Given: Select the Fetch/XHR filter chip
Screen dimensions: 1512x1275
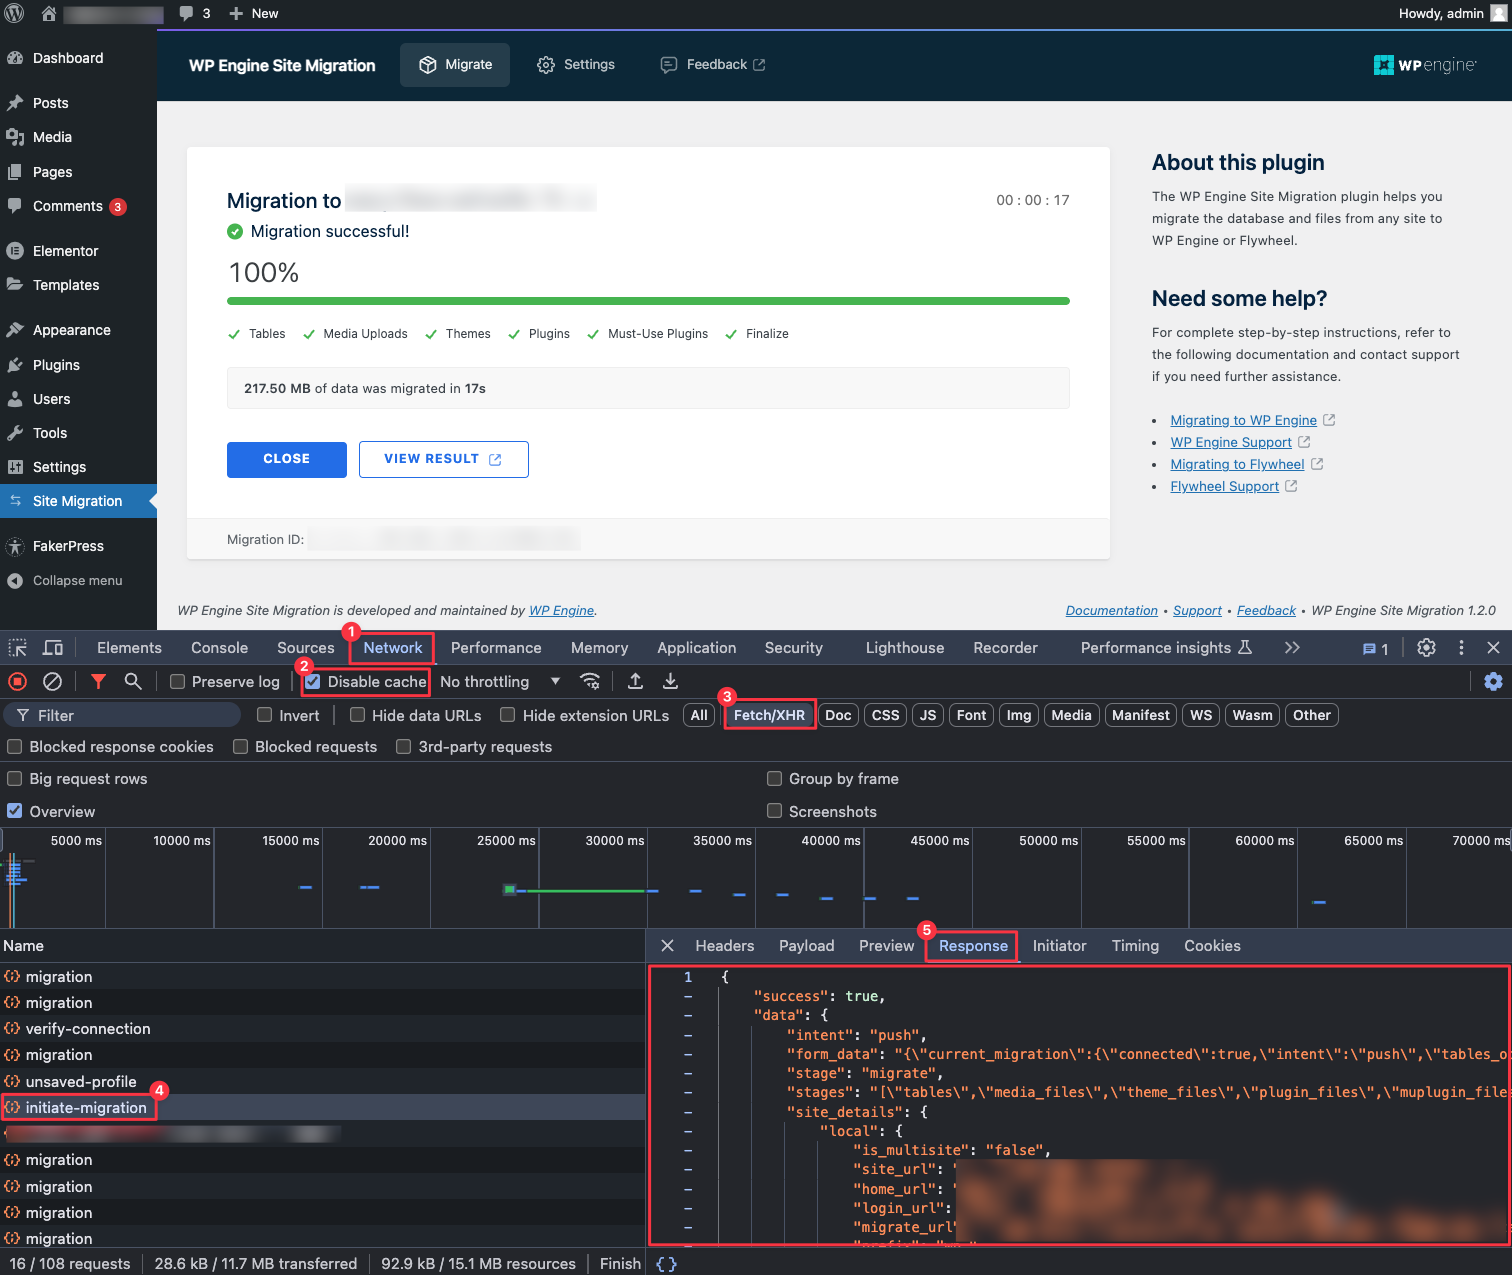Looking at the screenshot, I should coord(769,715).
